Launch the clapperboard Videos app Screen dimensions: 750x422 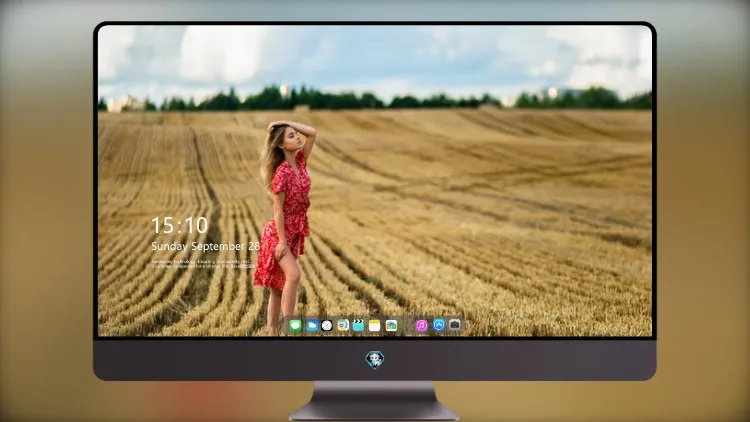pyautogui.click(x=358, y=326)
